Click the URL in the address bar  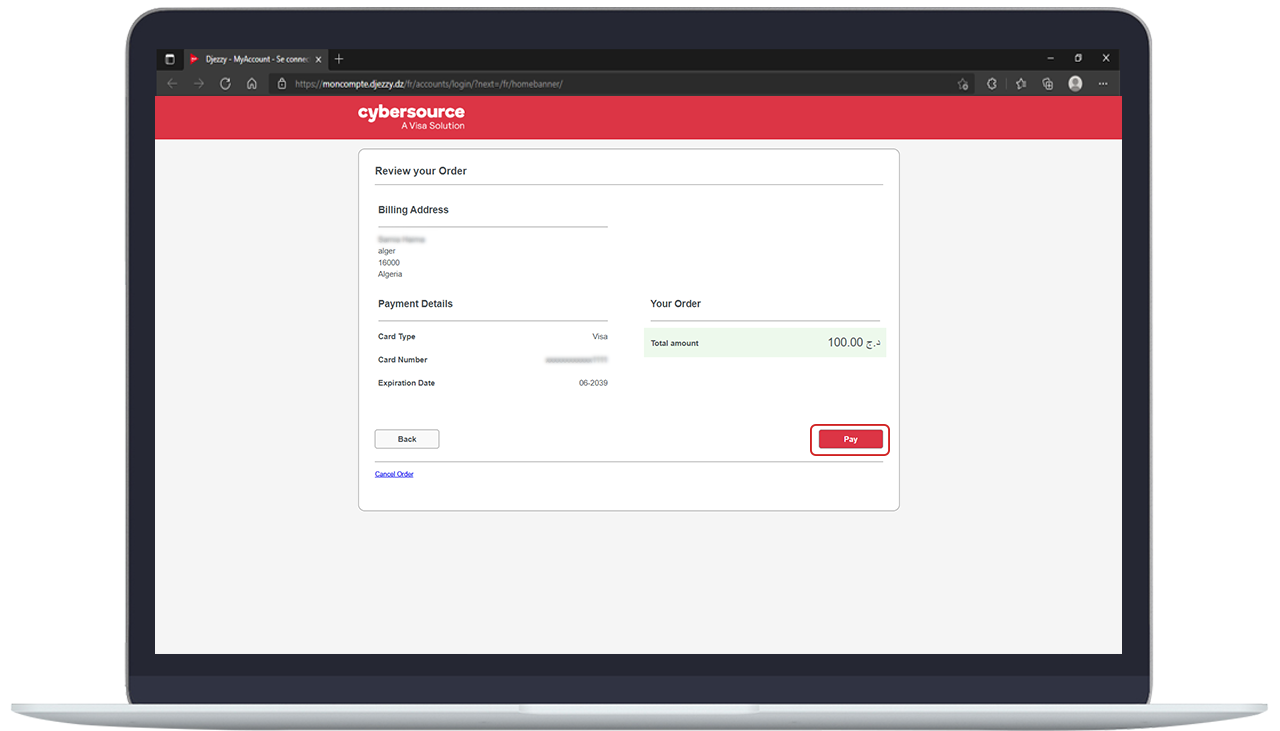[x=429, y=84]
